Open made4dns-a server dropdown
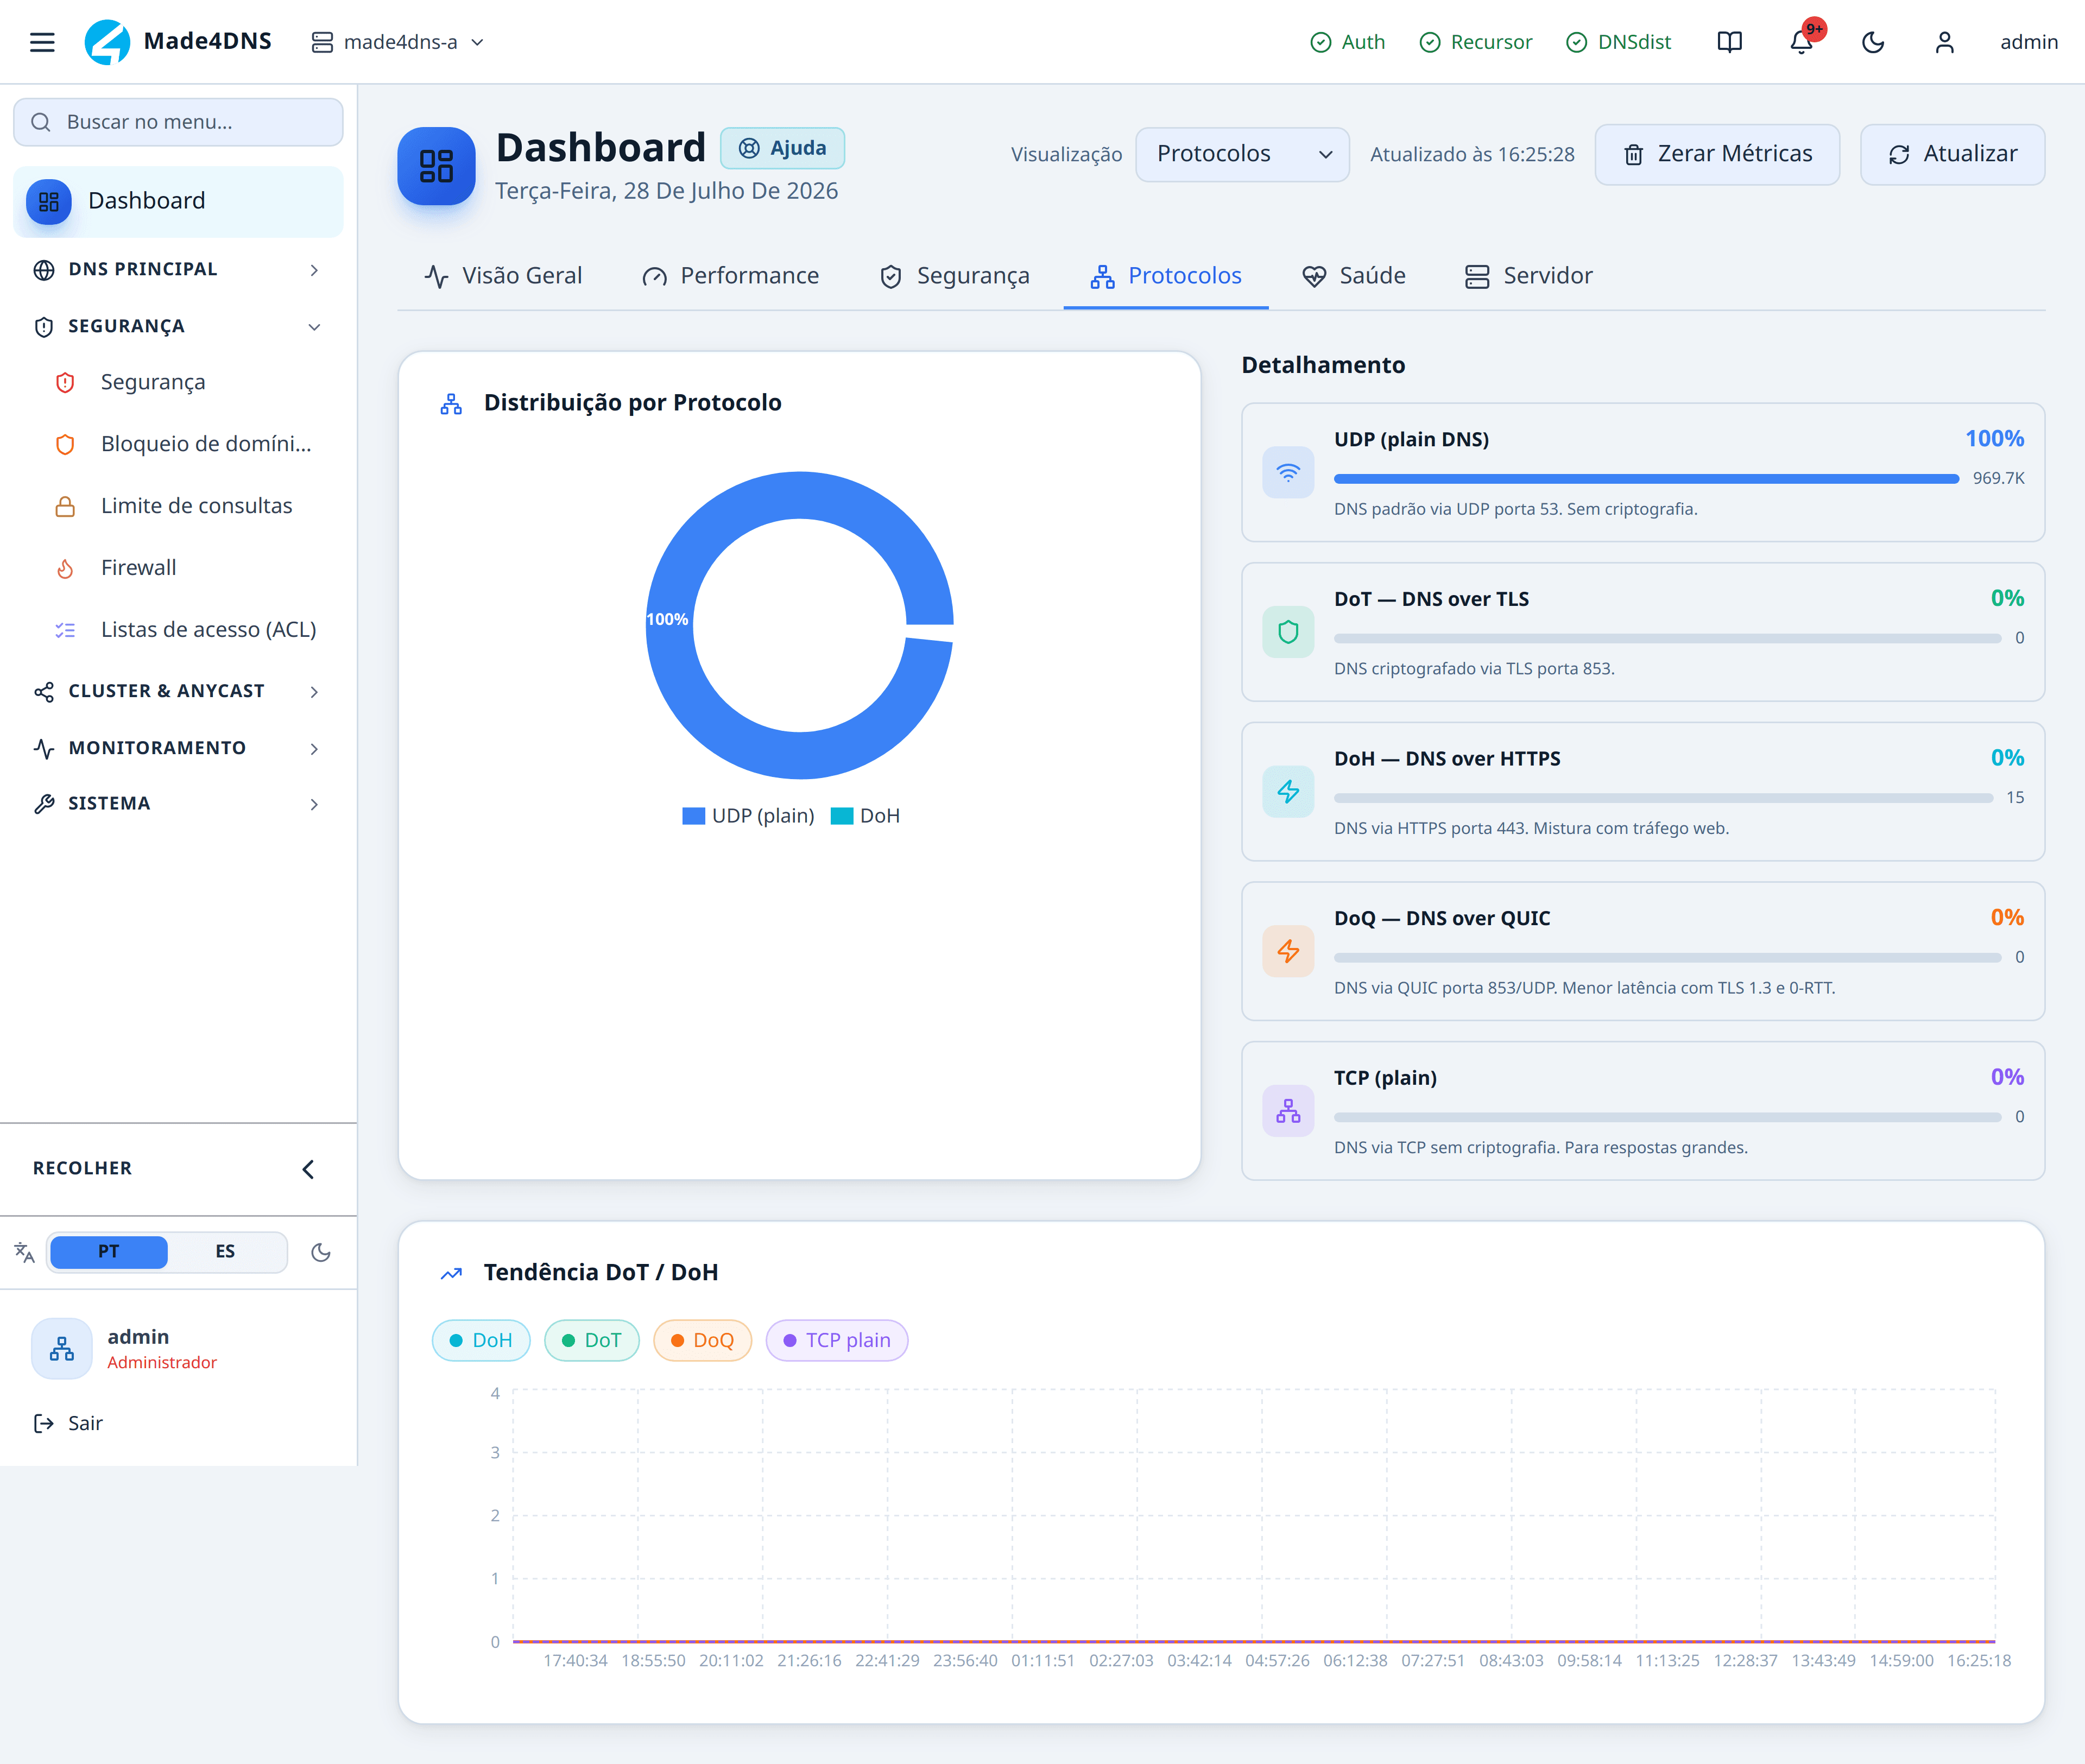The height and width of the screenshot is (1764, 2085). pyautogui.click(x=398, y=42)
